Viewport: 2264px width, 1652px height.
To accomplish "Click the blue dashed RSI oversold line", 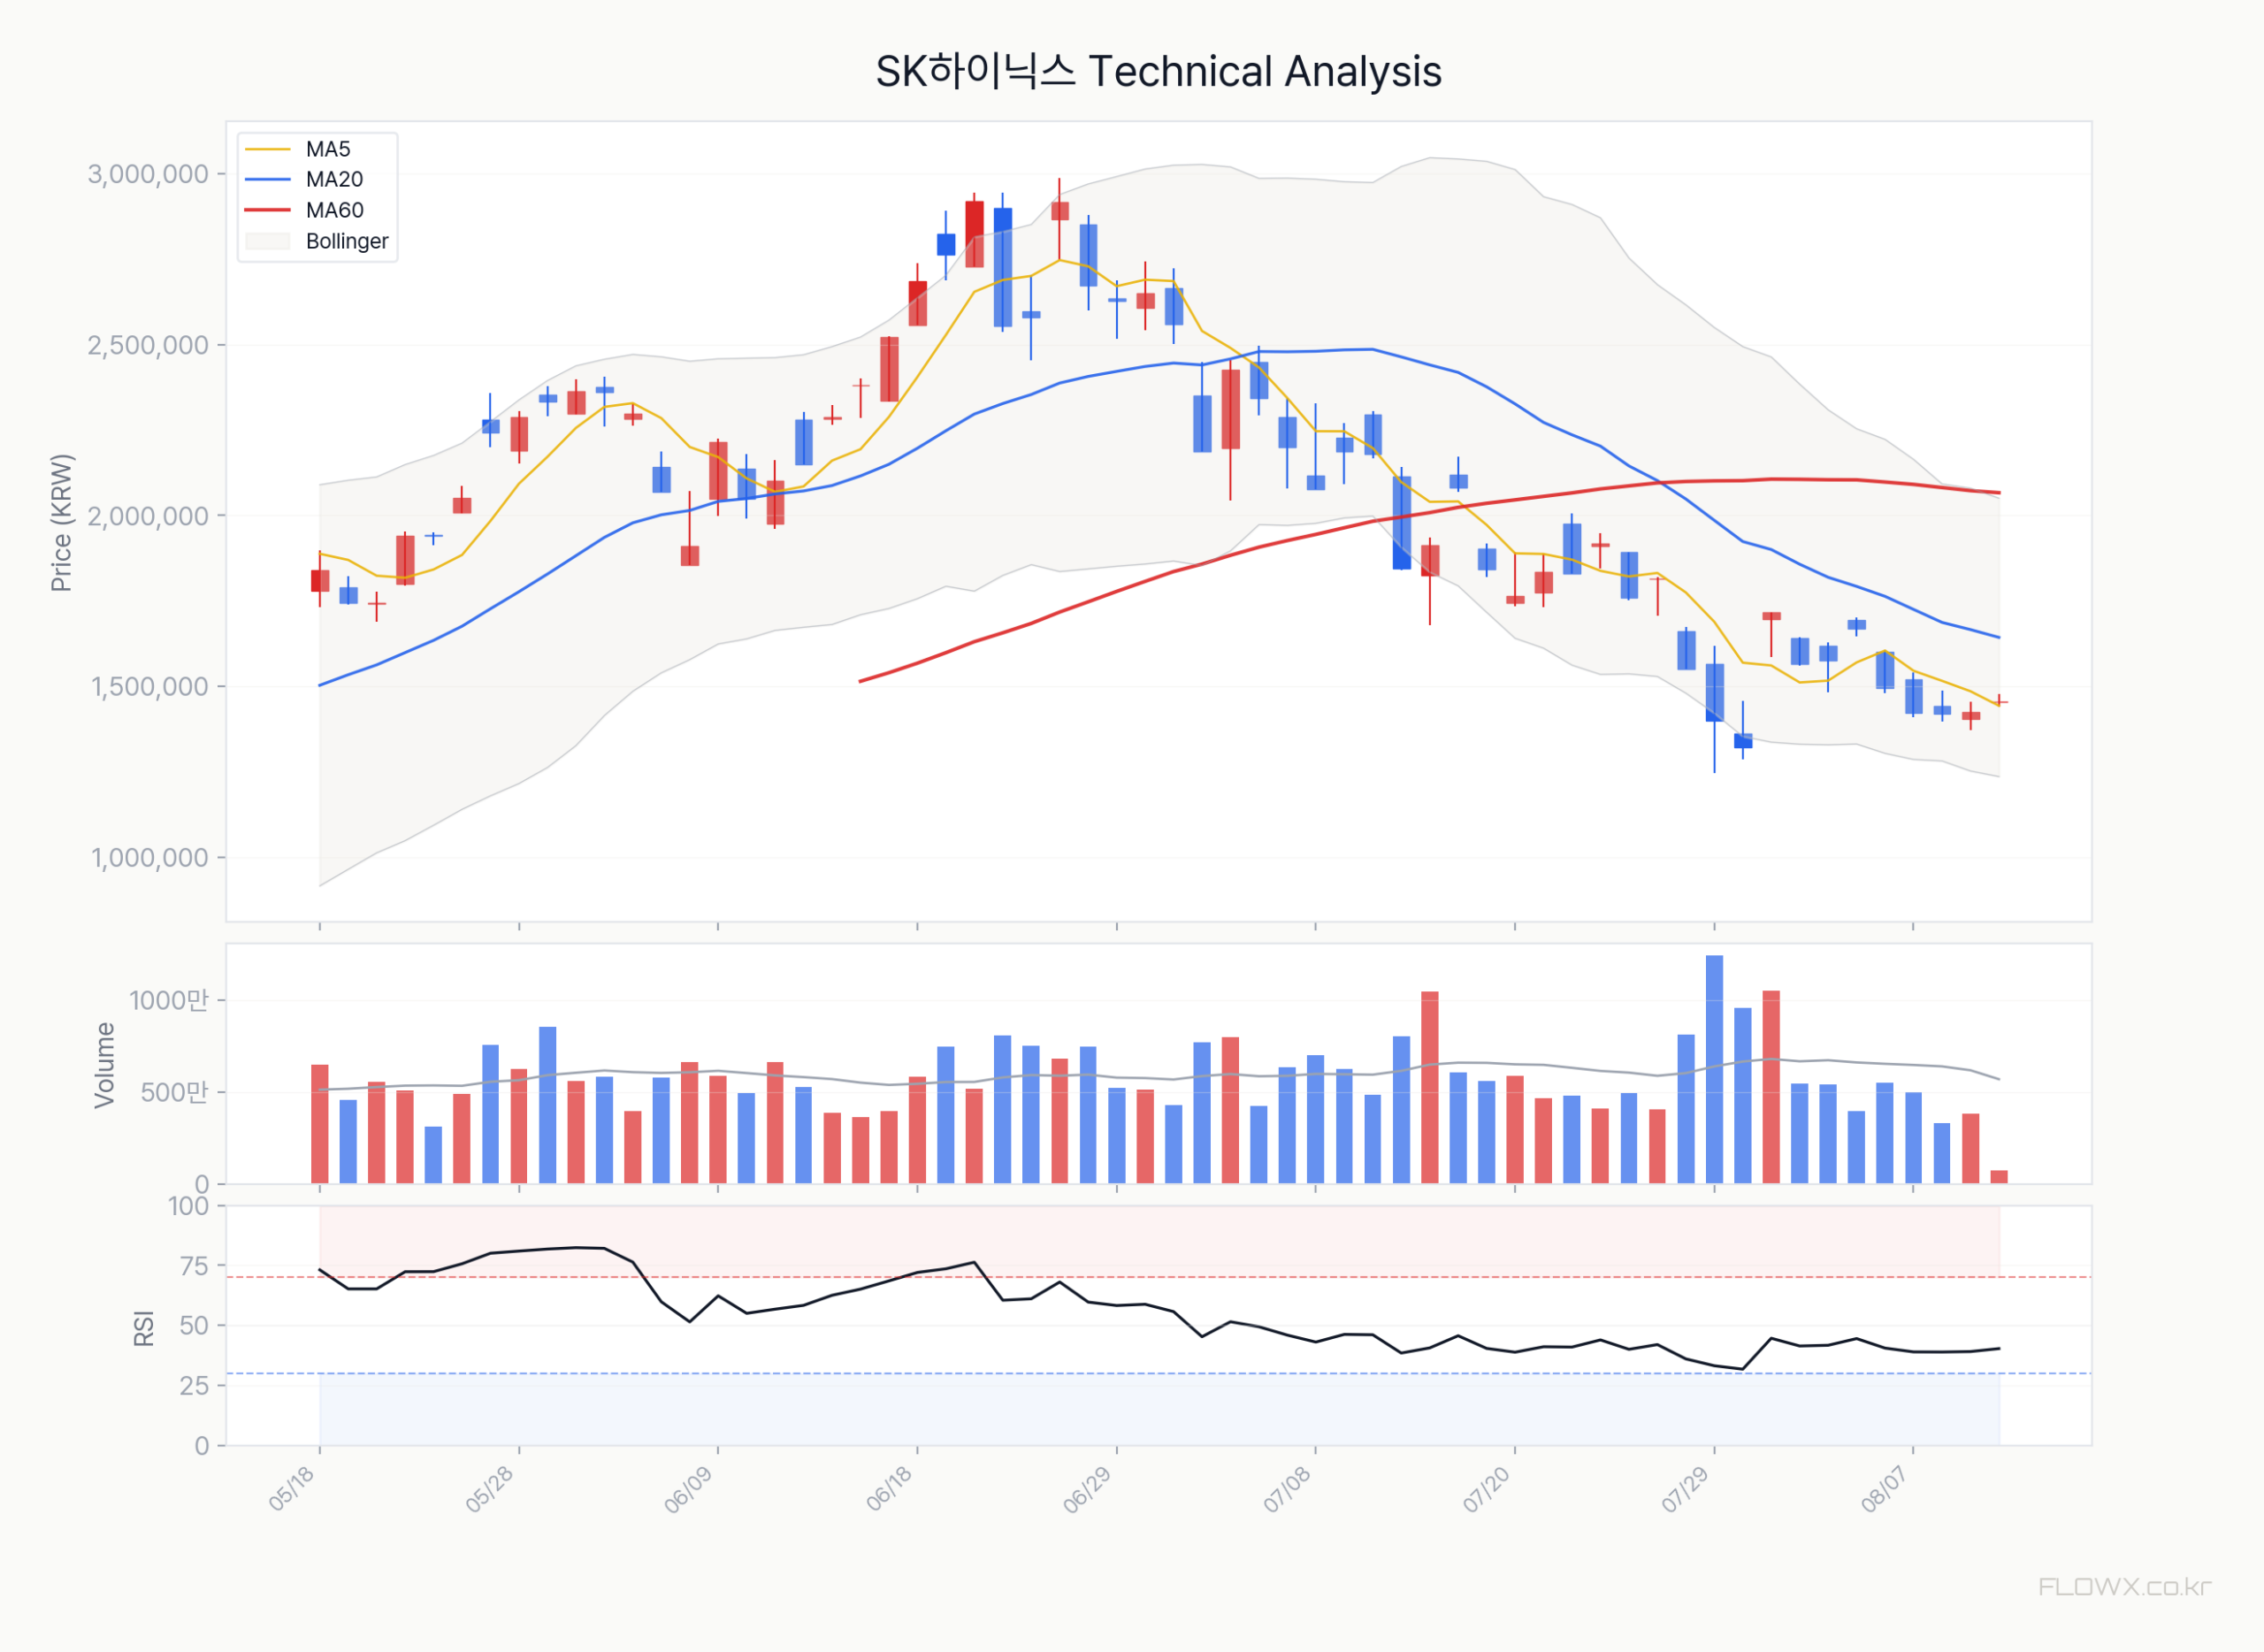I will coord(1158,1373).
